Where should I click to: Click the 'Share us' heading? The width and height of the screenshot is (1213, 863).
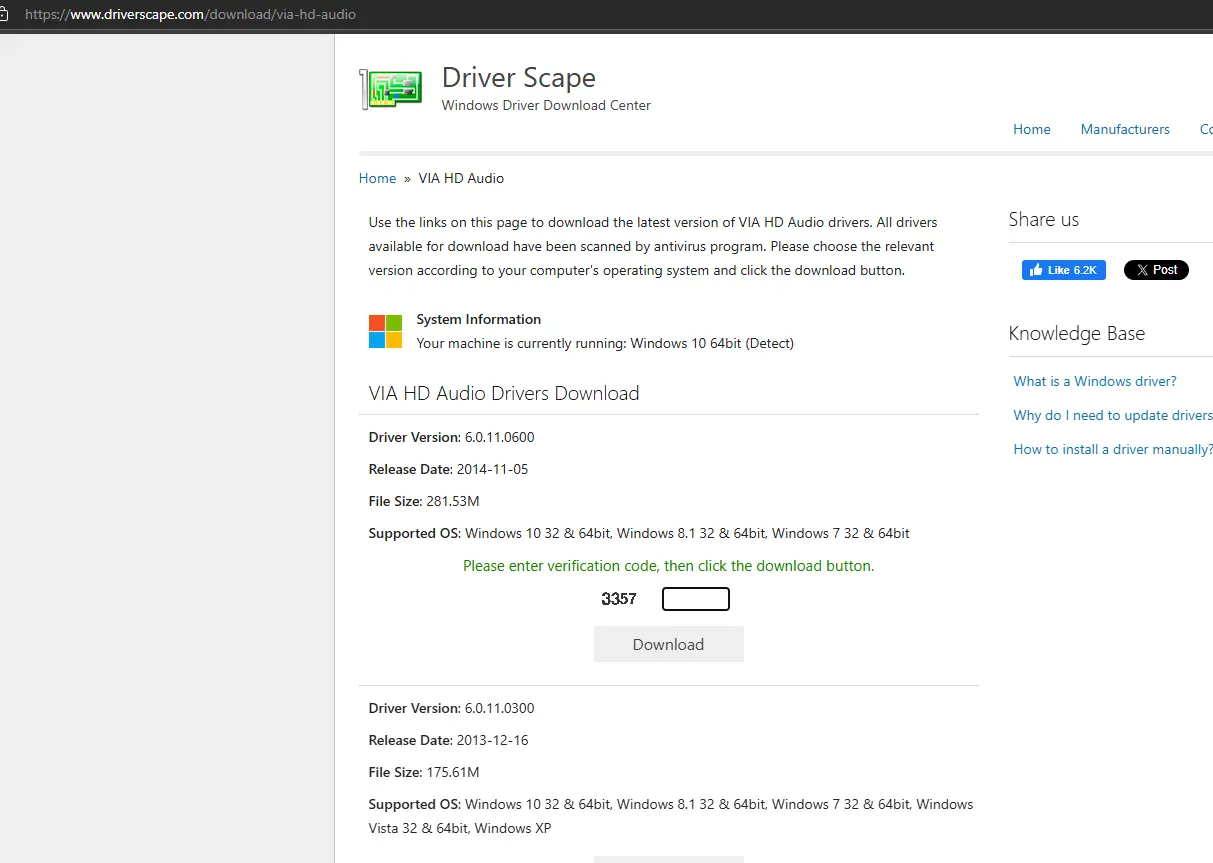(x=1044, y=220)
